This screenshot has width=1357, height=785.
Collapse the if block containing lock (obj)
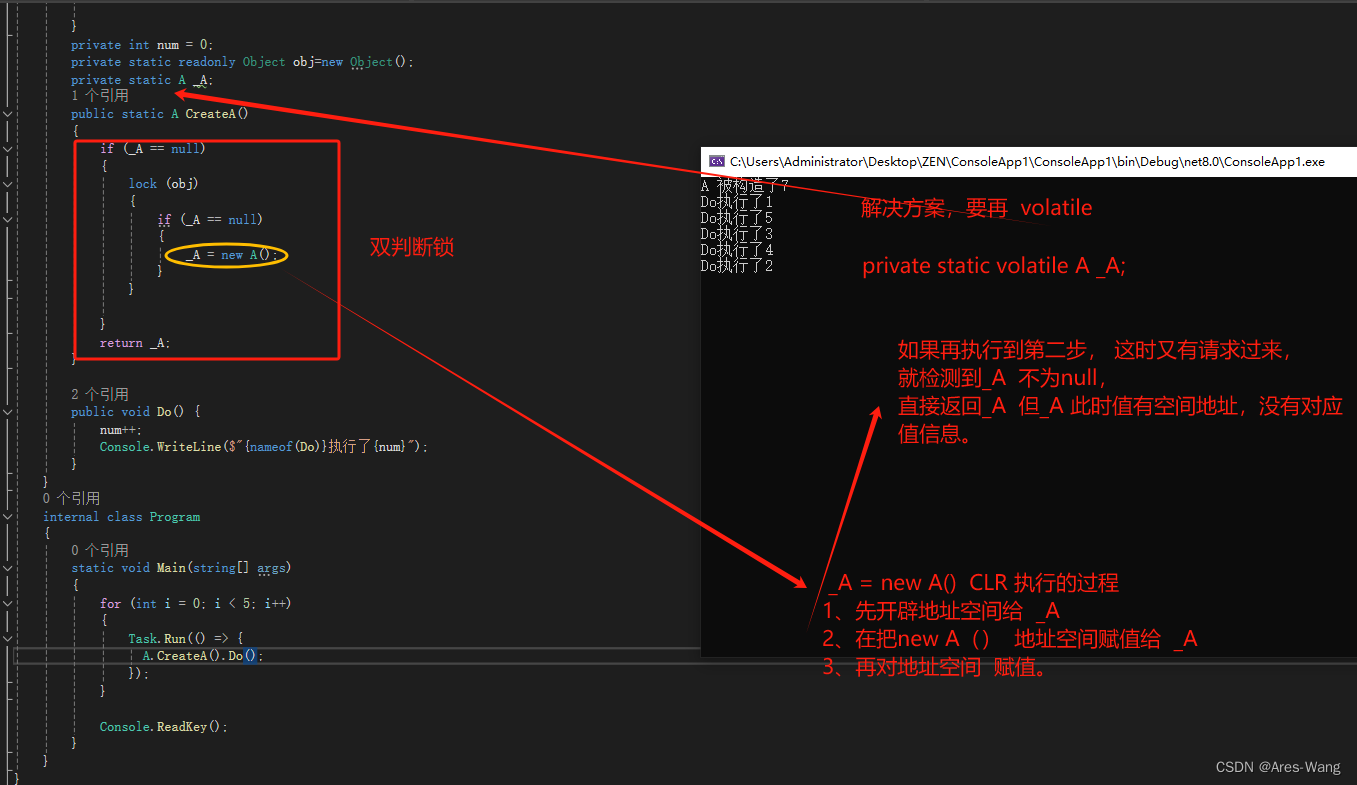pyautogui.click(x=8, y=148)
